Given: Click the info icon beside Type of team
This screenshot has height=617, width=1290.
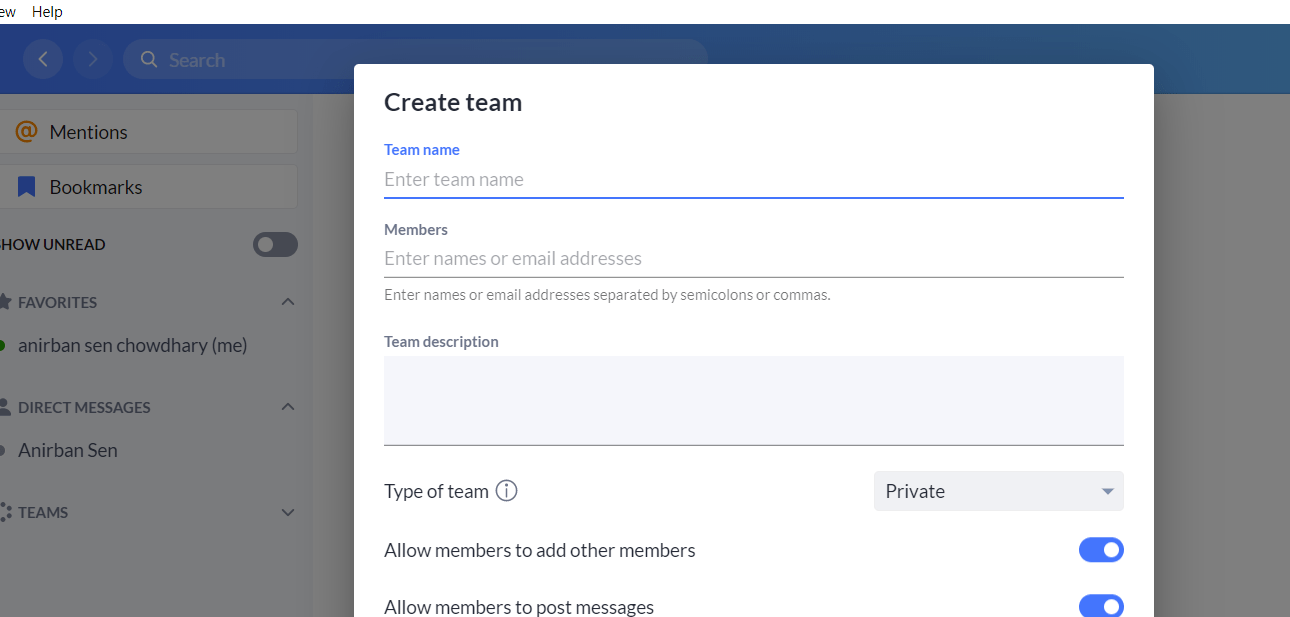Looking at the screenshot, I should pos(506,490).
